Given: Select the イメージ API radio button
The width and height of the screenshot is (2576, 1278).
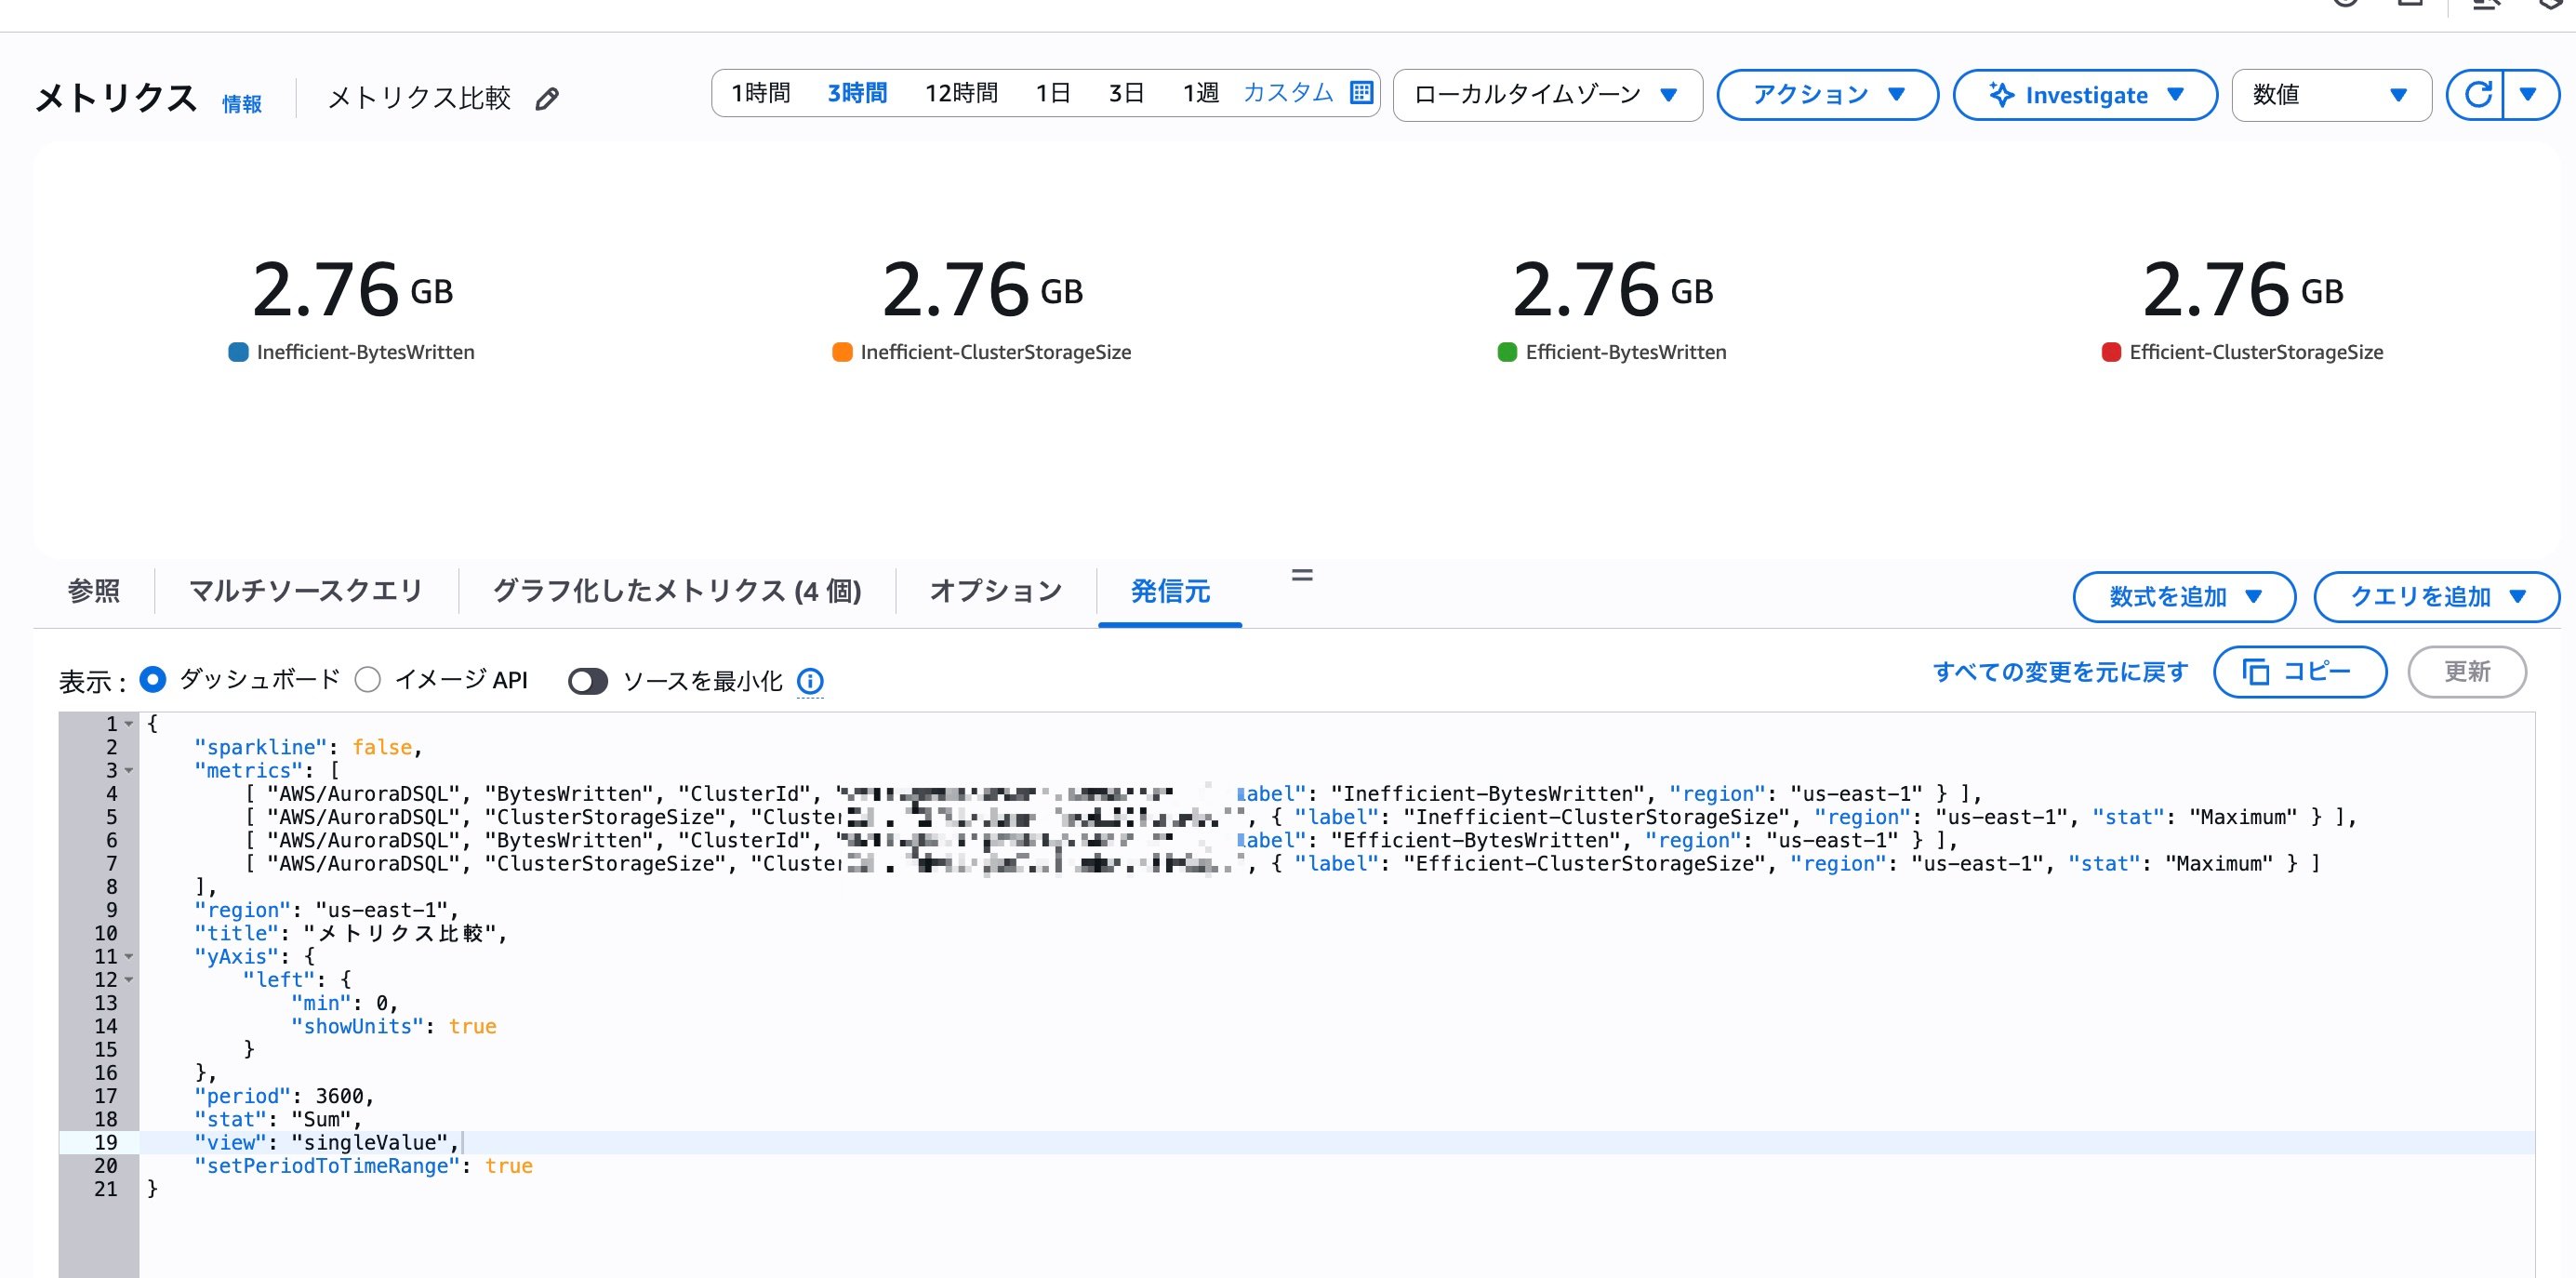Looking at the screenshot, I should (x=368, y=679).
